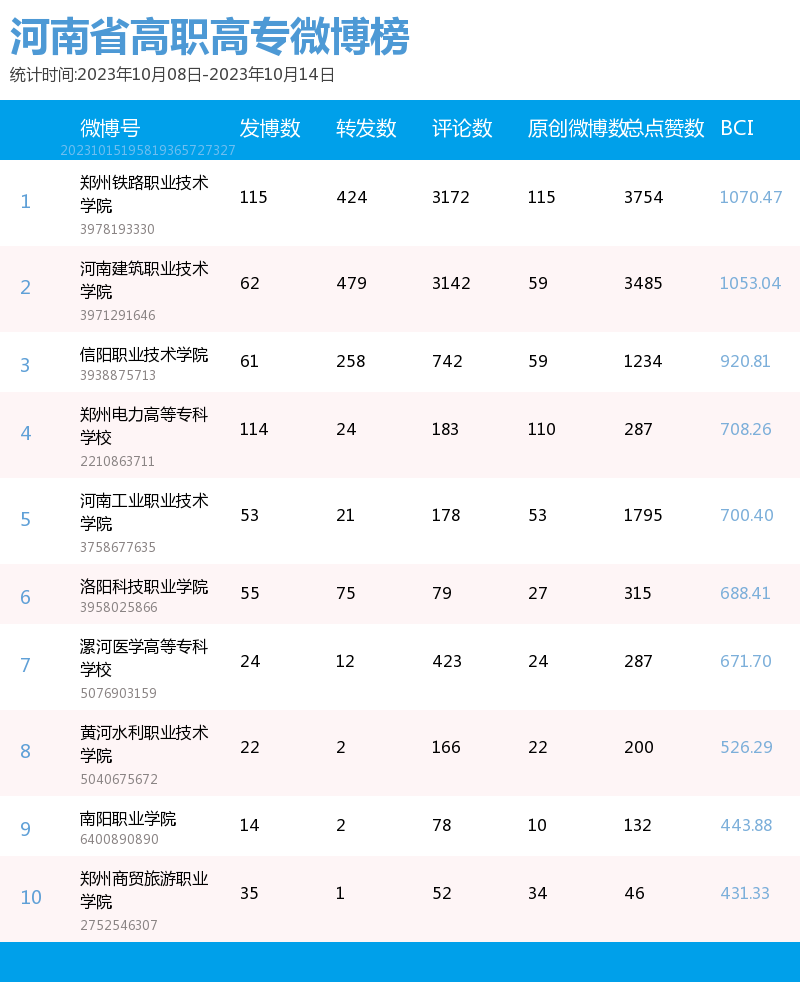Click BCI value 1070.47

pyautogui.click(x=751, y=197)
